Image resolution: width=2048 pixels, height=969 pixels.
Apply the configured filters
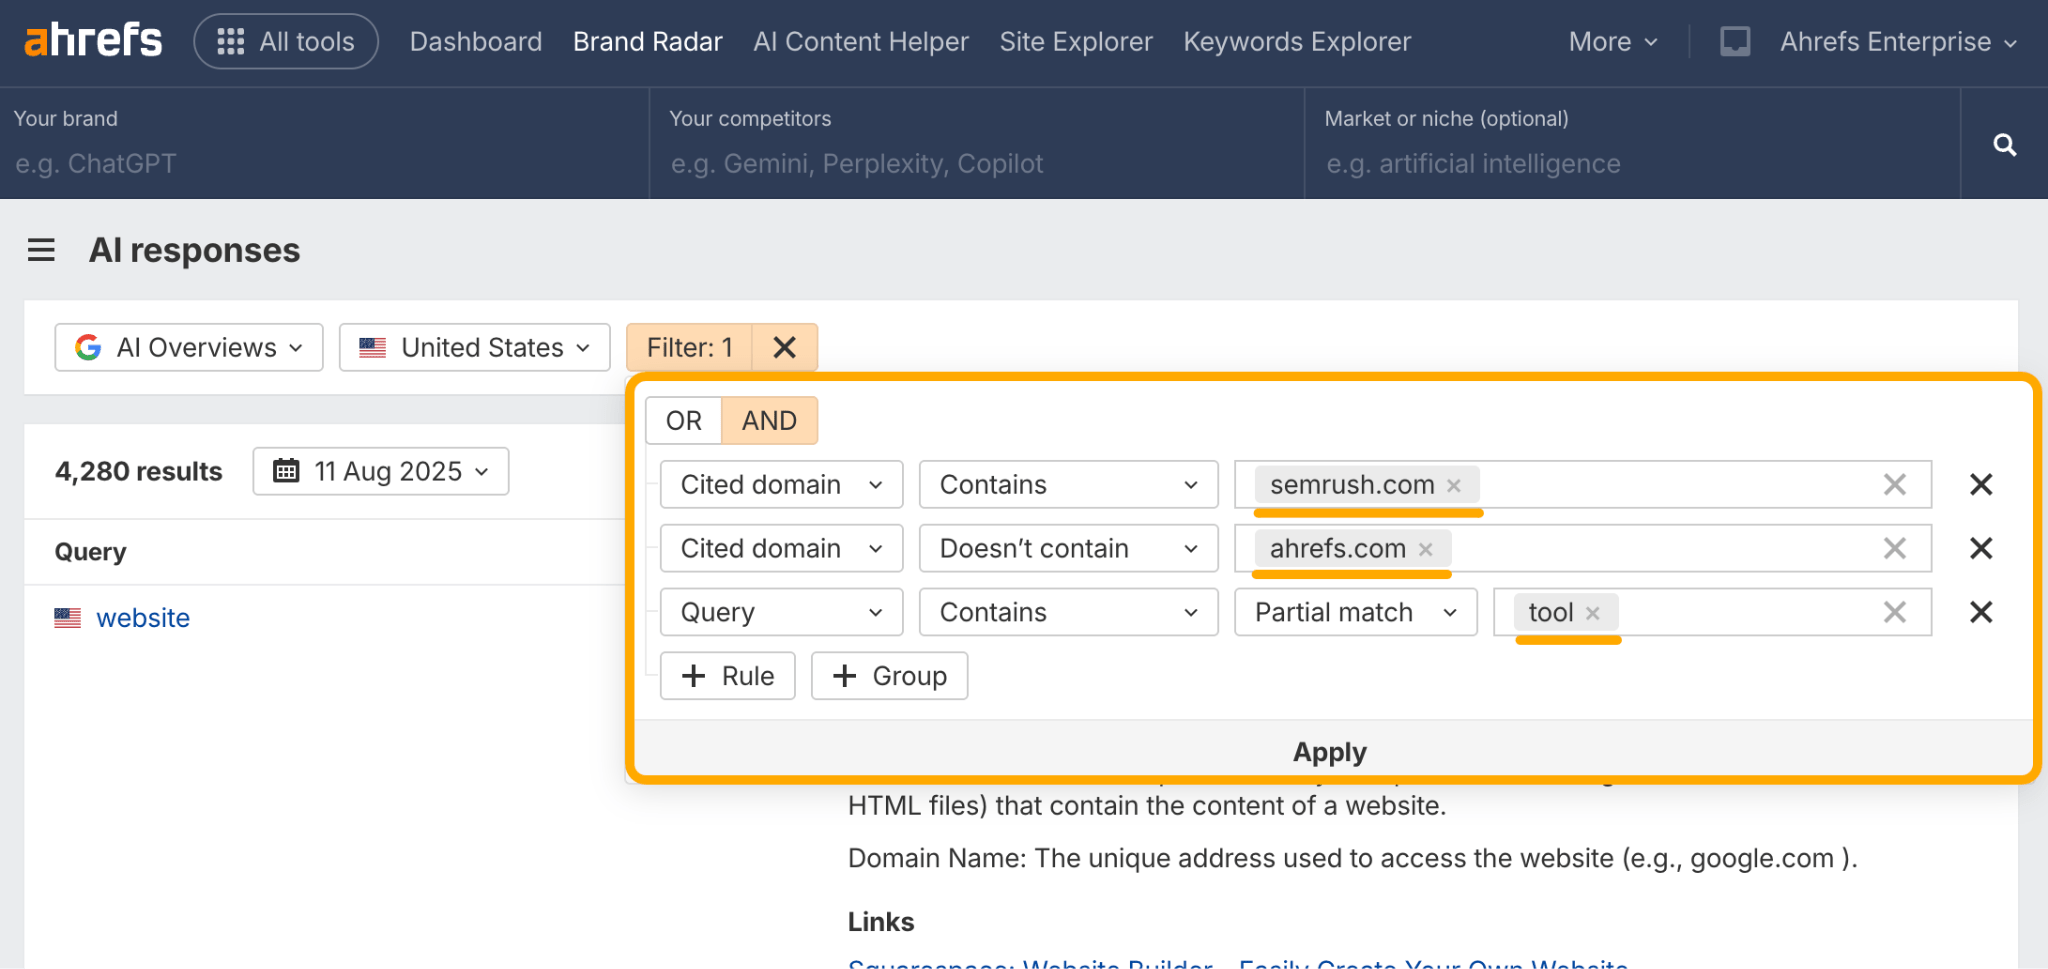1329,752
